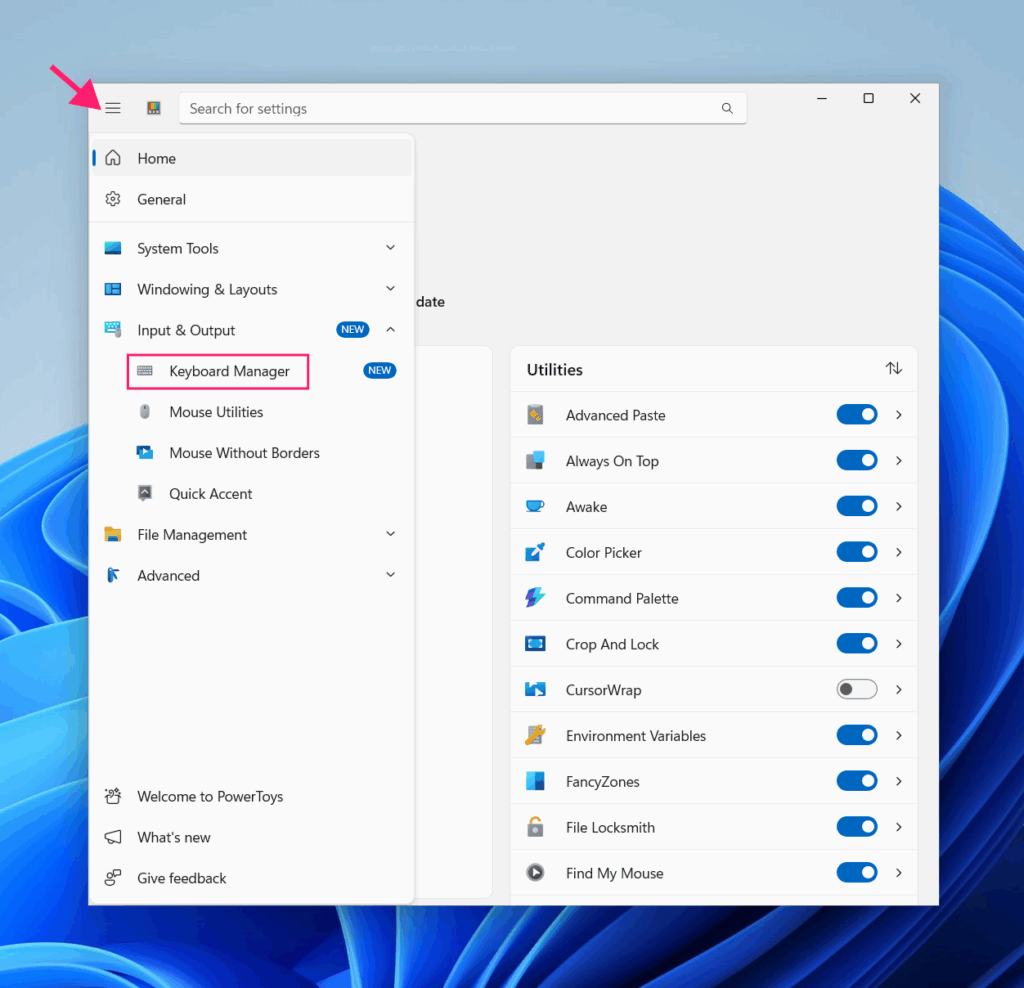This screenshot has height=988, width=1024.
Task: Open the Welcome to PowerToys label
Action: (210, 797)
